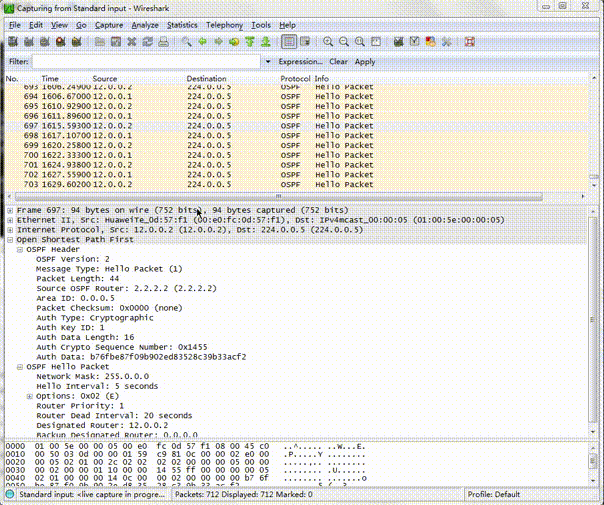Screen dimensions: 604x505
Task: Open a capture file icon
Action: (100, 42)
